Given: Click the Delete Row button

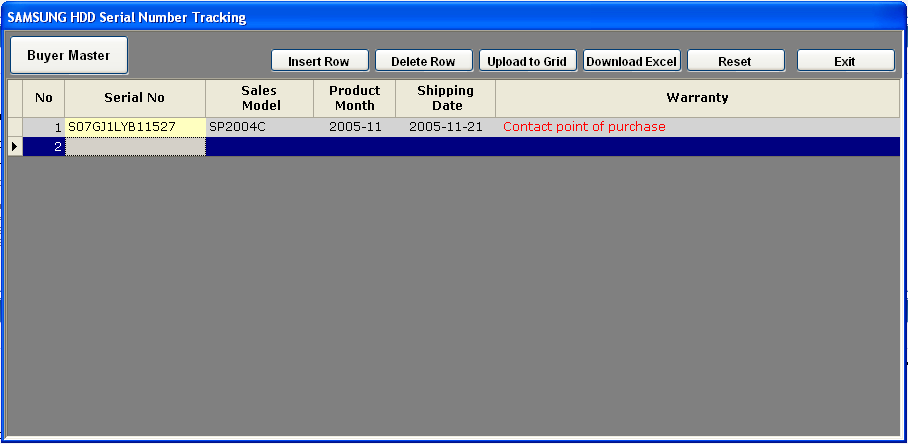Looking at the screenshot, I should (x=424, y=61).
